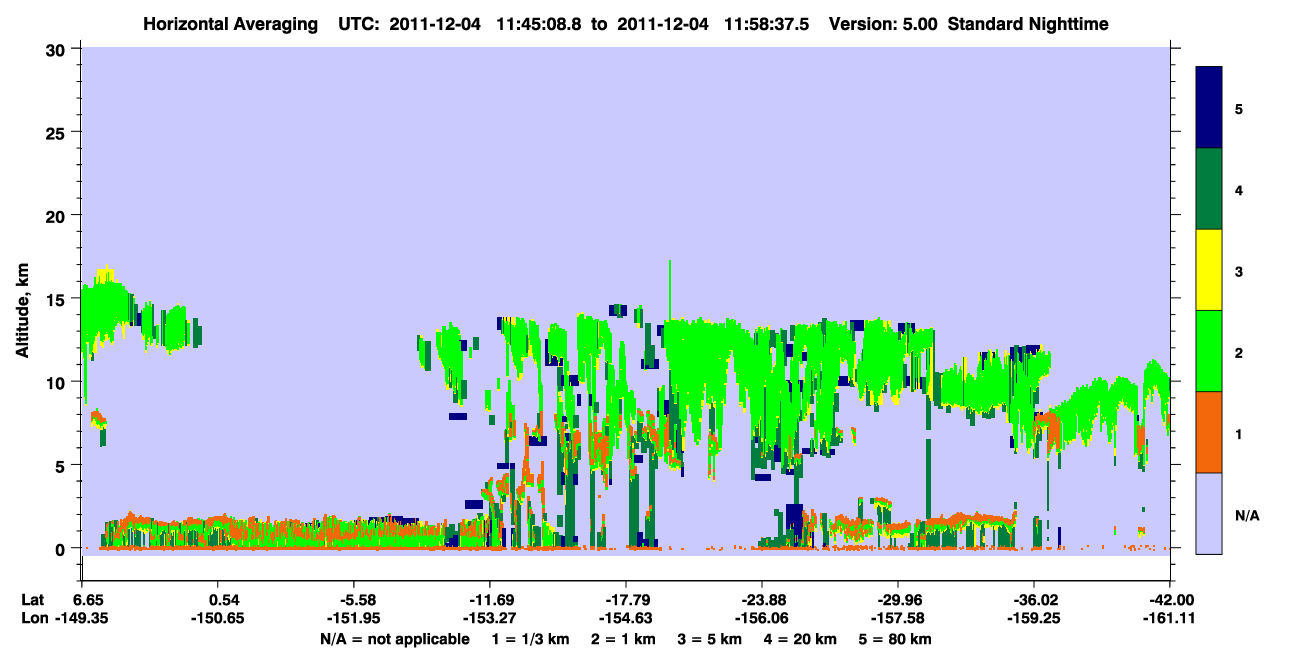Click the orange level 1 legend swatch

(x=1209, y=432)
